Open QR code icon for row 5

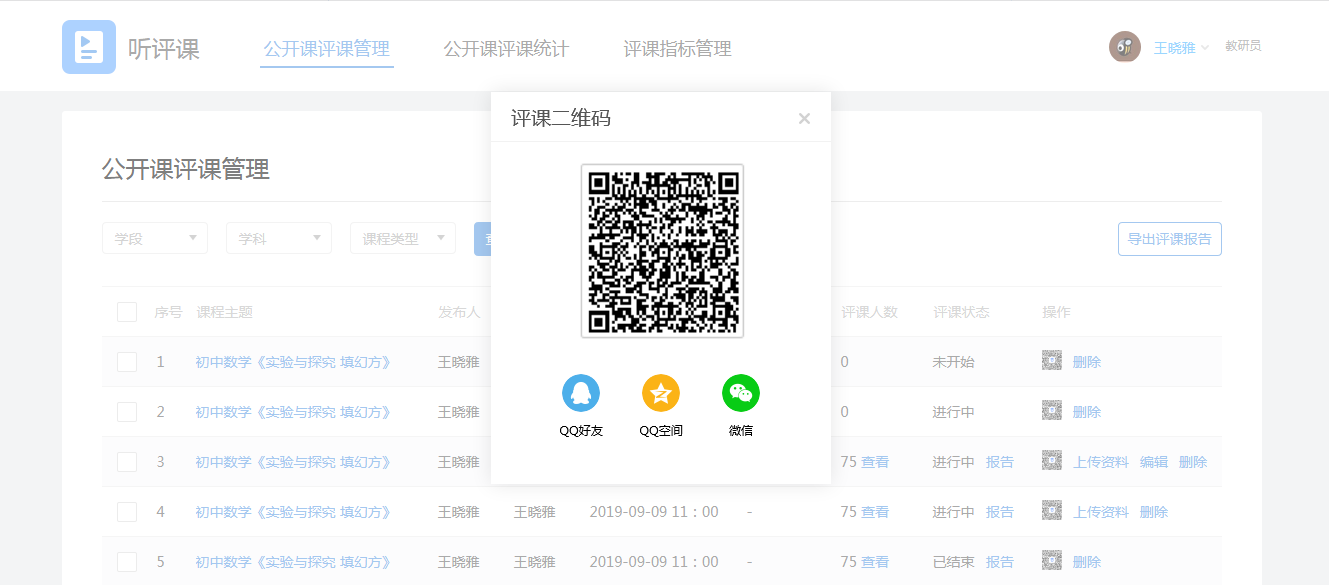1051,561
